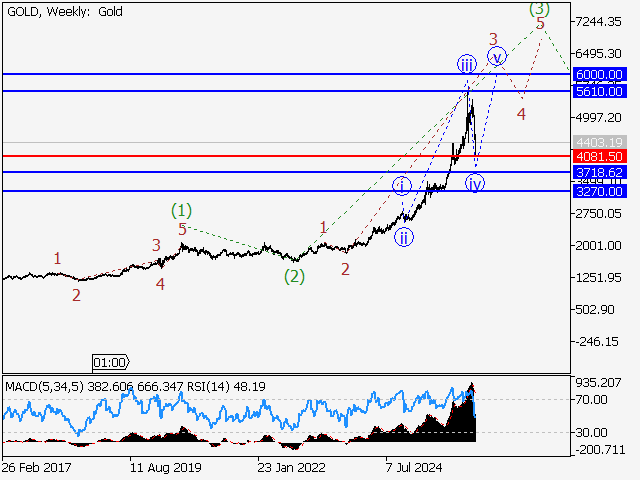Select the green (1) wave label

tap(181, 210)
